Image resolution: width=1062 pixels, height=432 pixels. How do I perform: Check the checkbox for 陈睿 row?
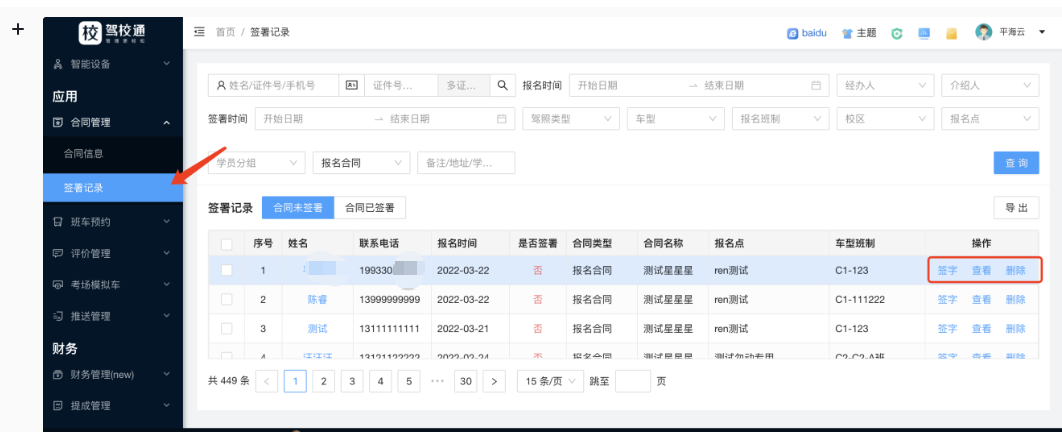226,299
